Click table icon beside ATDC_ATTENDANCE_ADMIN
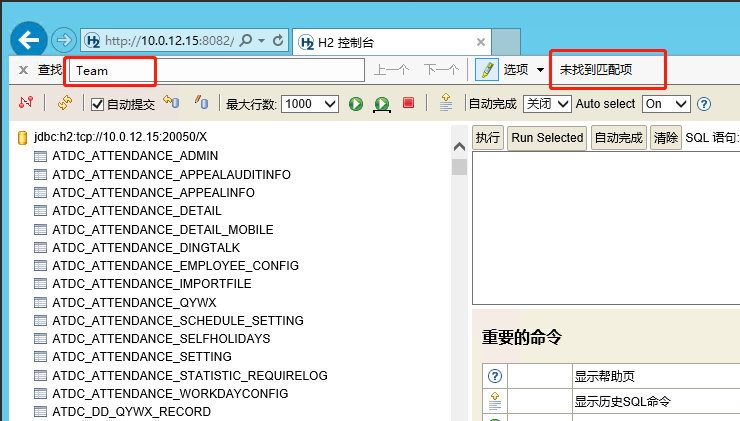740x421 pixels. click(x=41, y=156)
